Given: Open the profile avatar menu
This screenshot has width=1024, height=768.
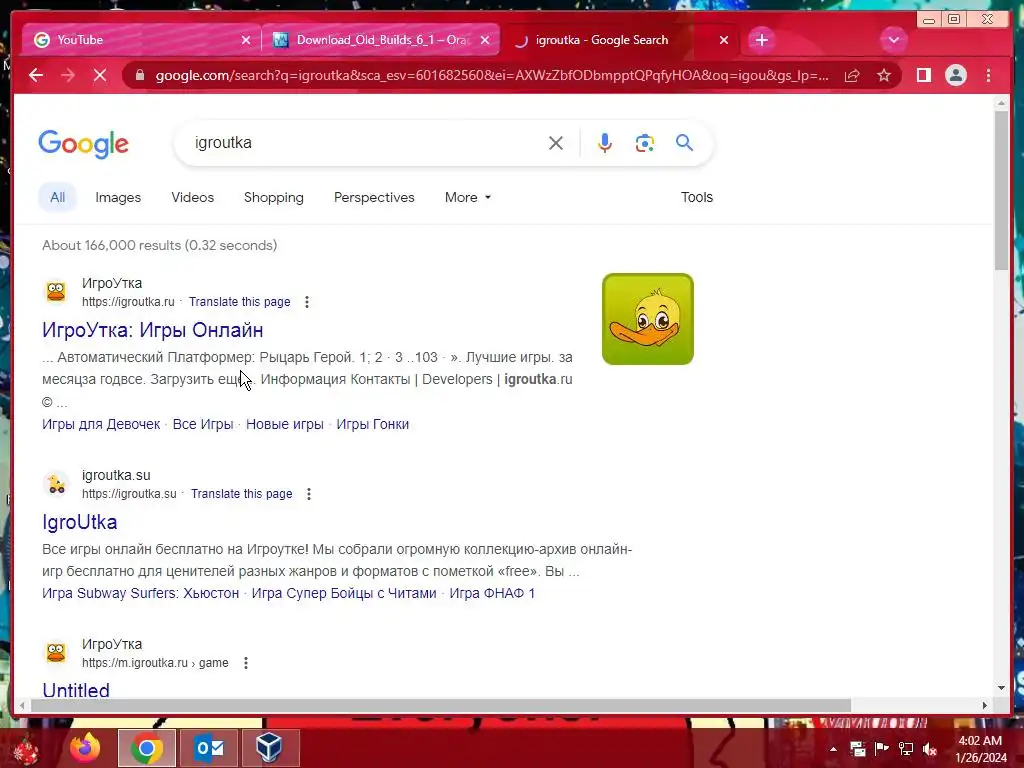Looking at the screenshot, I should (x=955, y=76).
